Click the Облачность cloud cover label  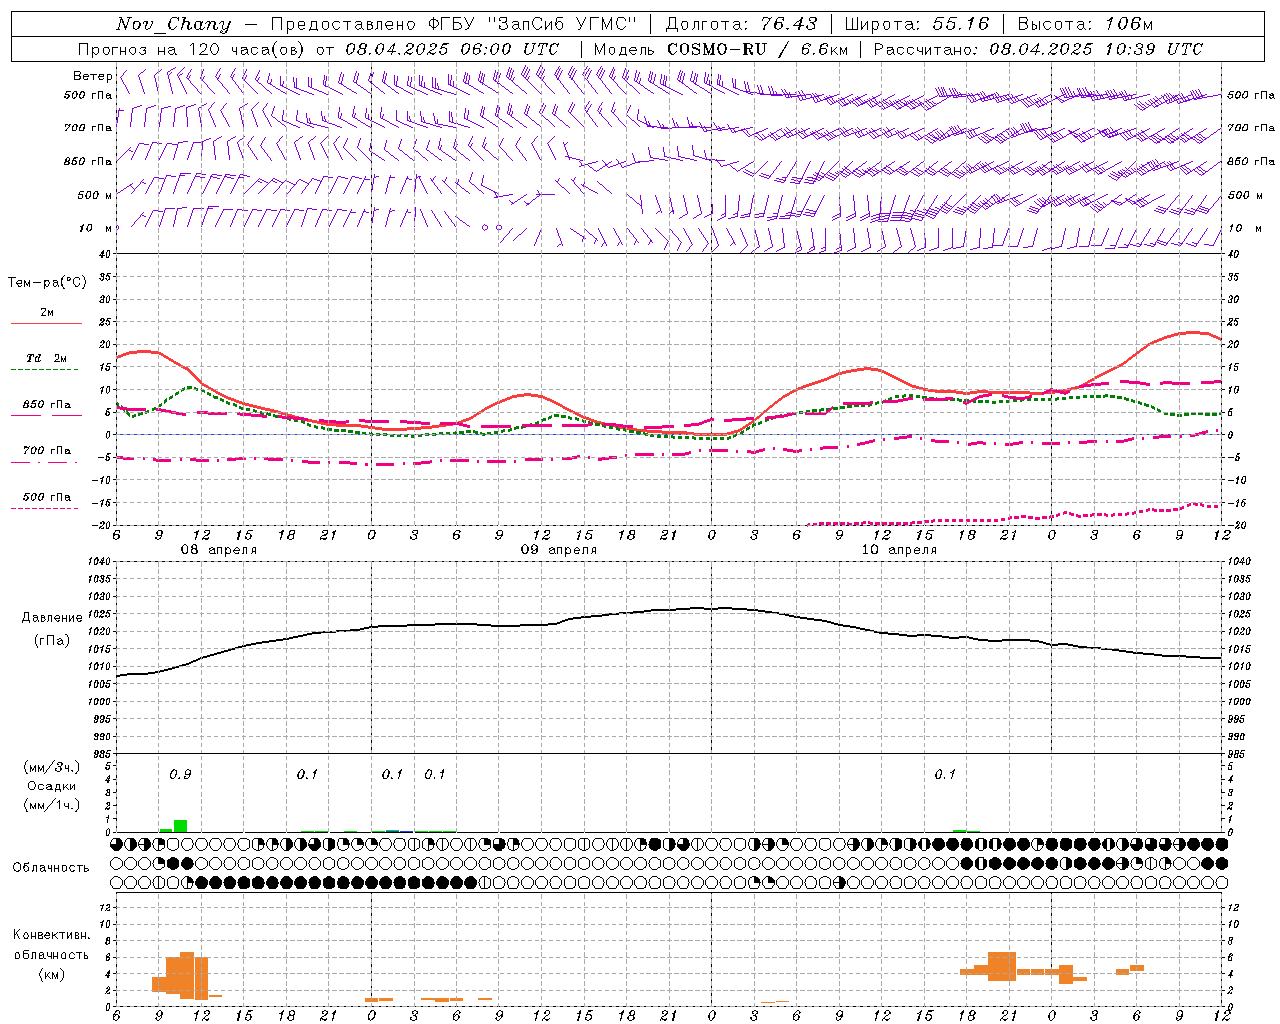click(x=51, y=868)
